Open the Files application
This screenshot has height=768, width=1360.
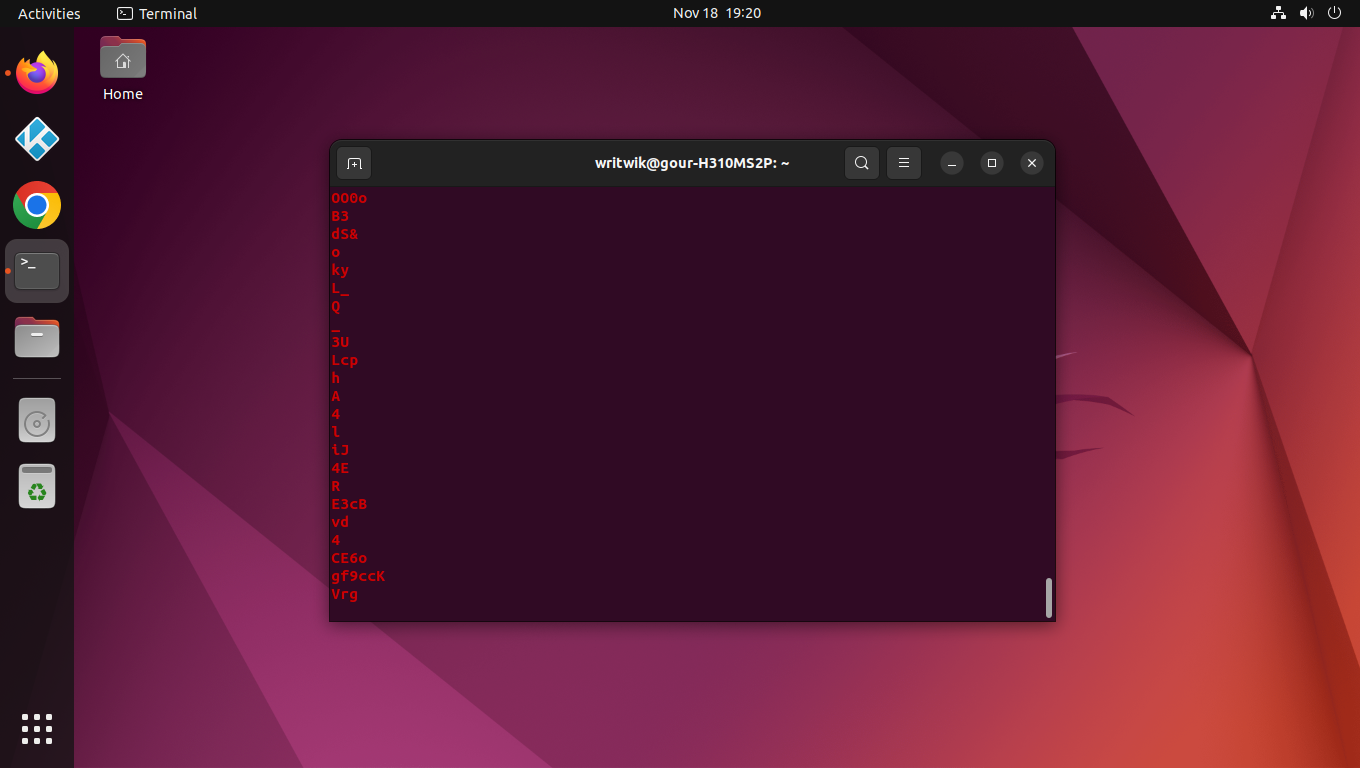coord(36,337)
